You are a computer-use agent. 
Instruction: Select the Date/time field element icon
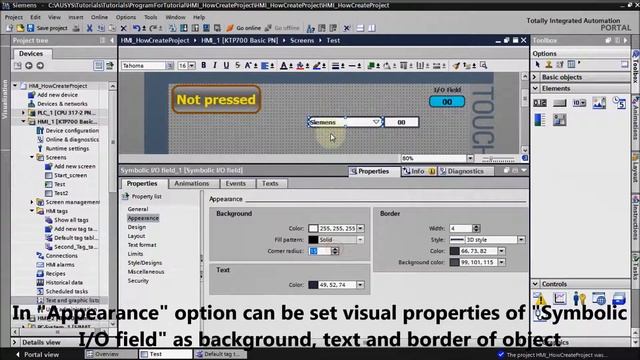[619, 103]
